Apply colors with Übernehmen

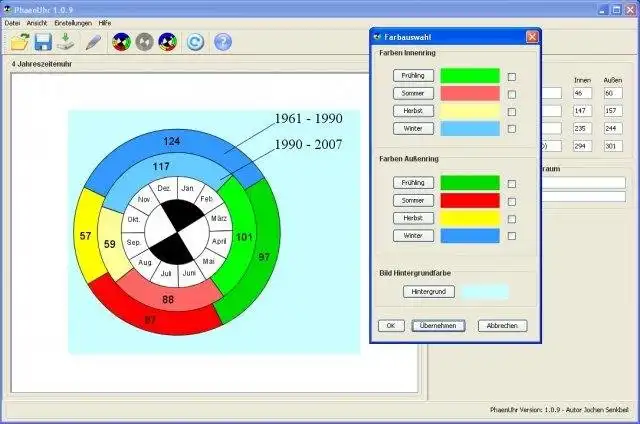click(438, 326)
